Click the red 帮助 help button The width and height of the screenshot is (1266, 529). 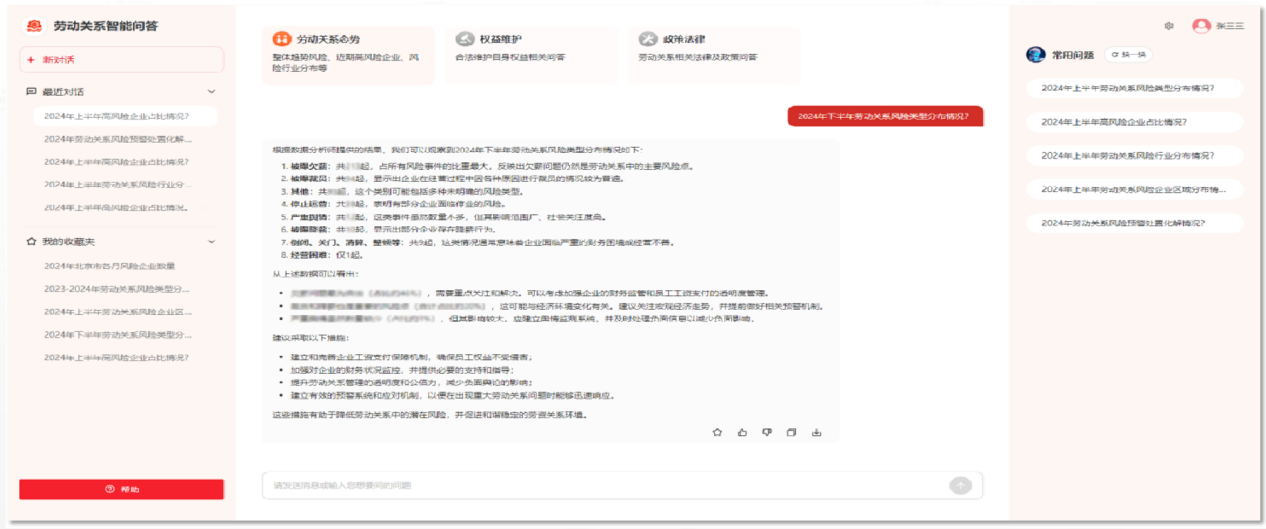121,489
